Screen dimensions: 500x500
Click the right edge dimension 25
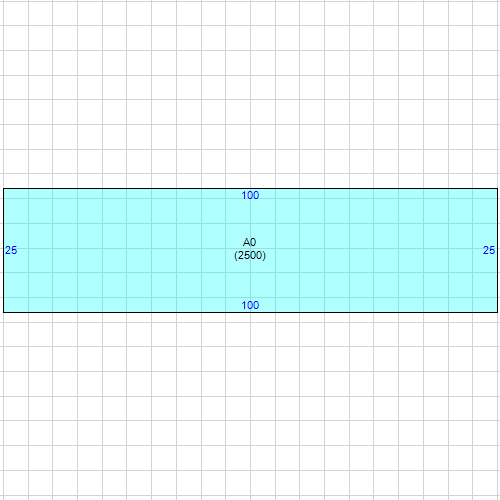[x=489, y=250]
